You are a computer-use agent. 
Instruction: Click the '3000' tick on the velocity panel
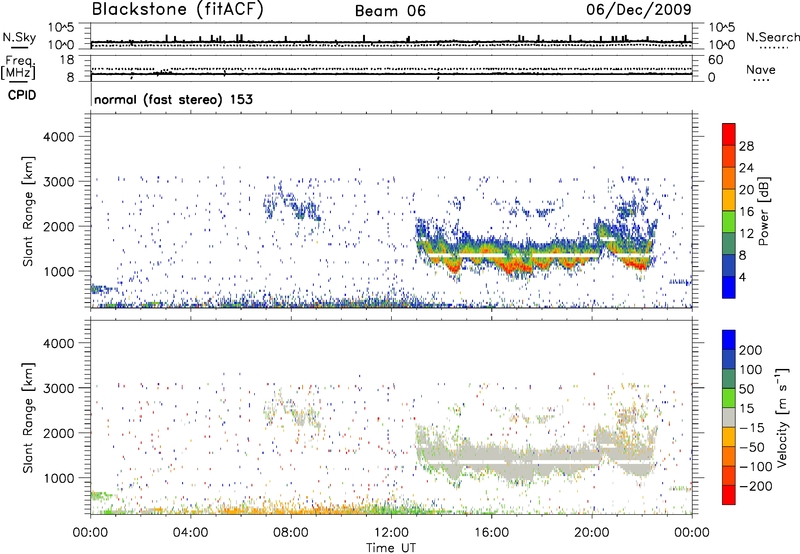pyautogui.click(x=58, y=388)
